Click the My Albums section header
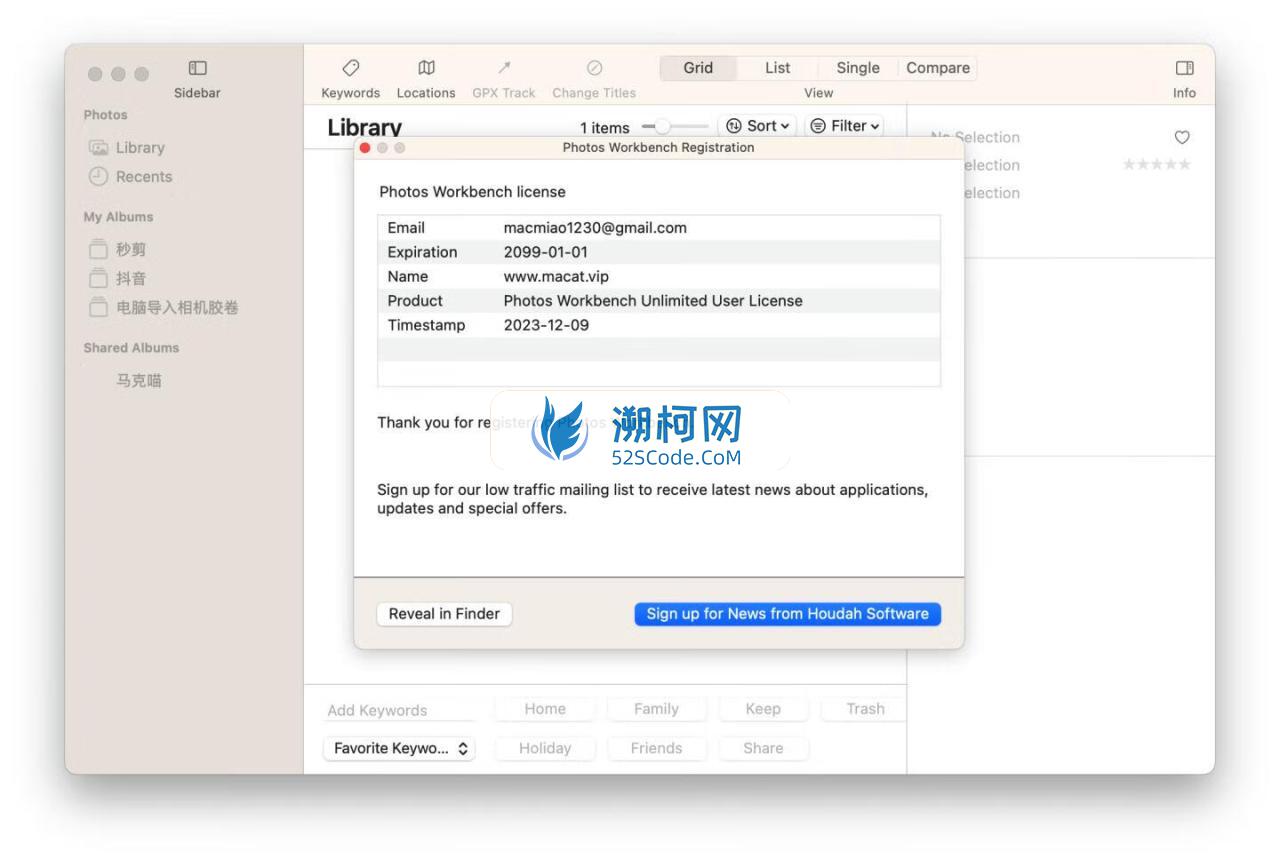Screen dimensions: 1280x860 pyautogui.click(x=118, y=217)
